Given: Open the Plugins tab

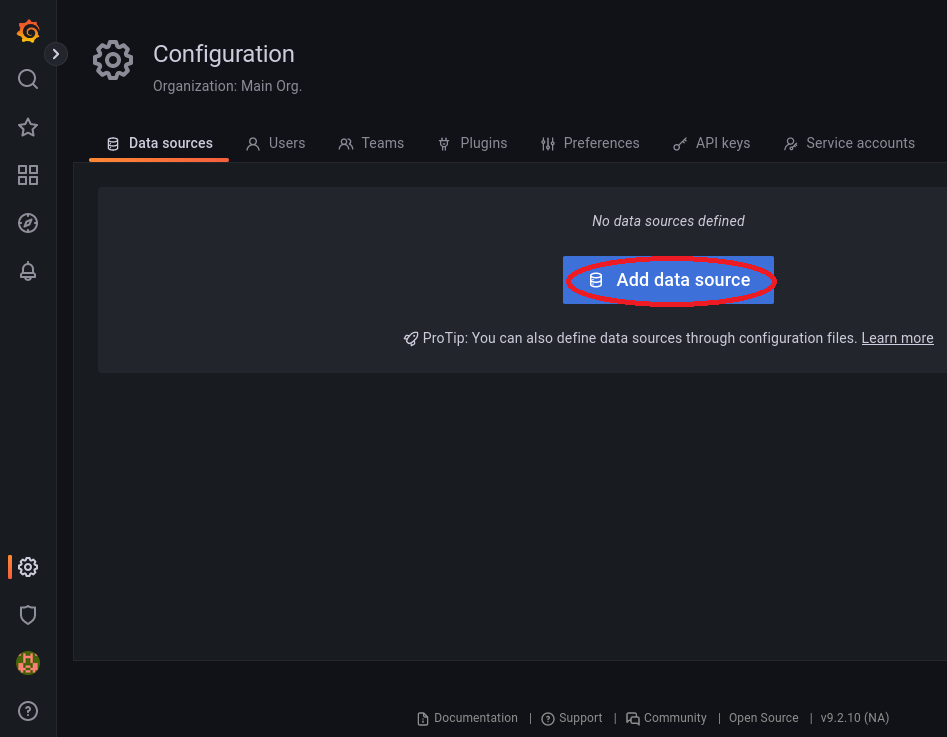Looking at the screenshot, I should [472, 143].
